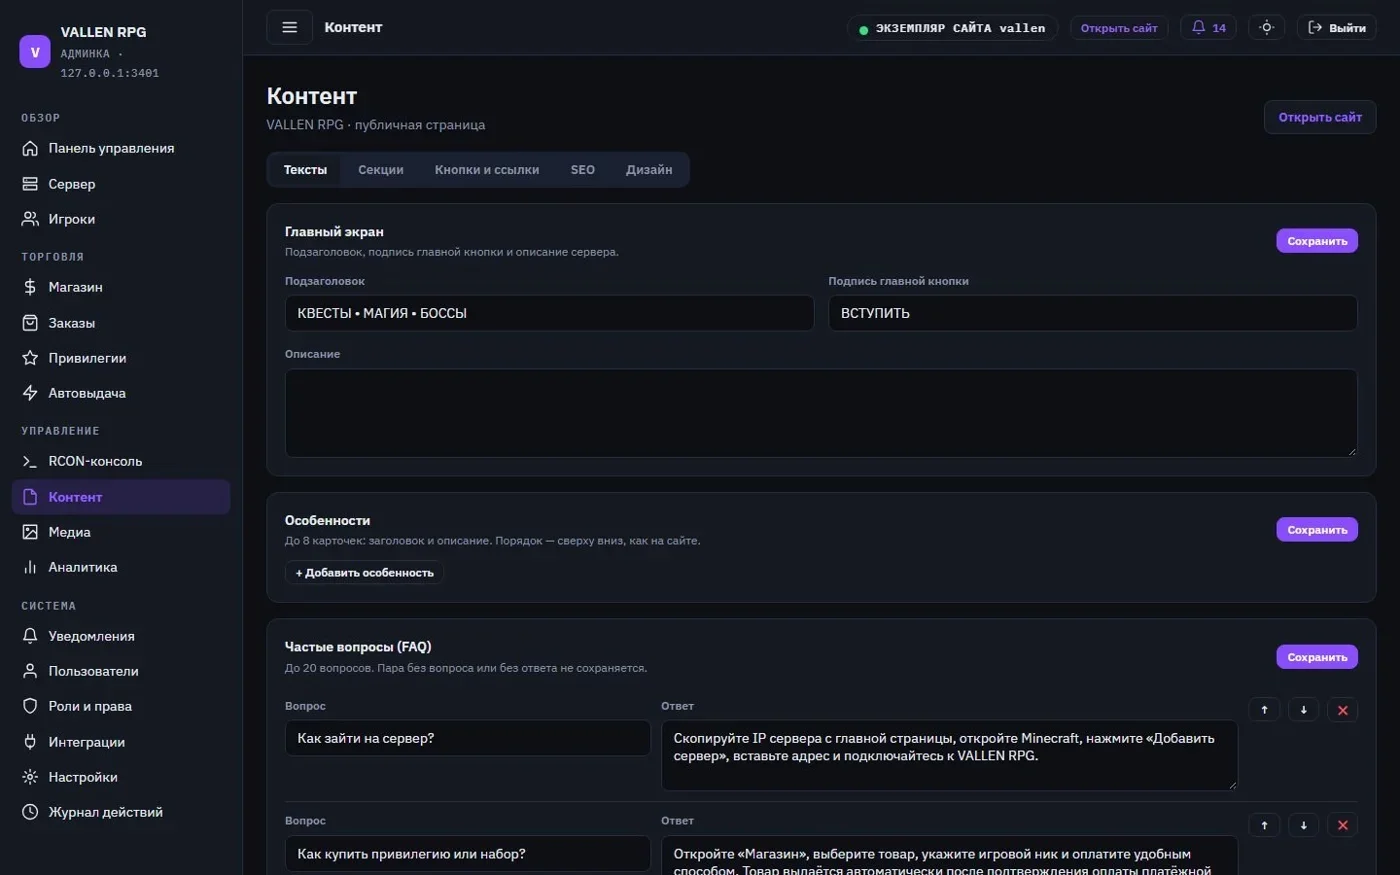This screenshot has height=875, width=1400.
Task: Open Настройки sidebar item
Action: click(x=121, y=777)
